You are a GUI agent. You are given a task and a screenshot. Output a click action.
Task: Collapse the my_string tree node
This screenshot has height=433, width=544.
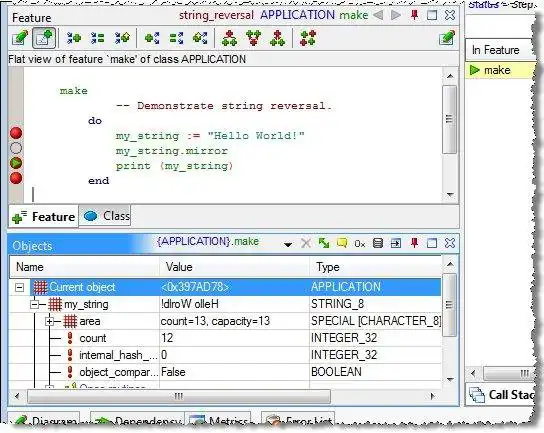click(x=34, y=305)
